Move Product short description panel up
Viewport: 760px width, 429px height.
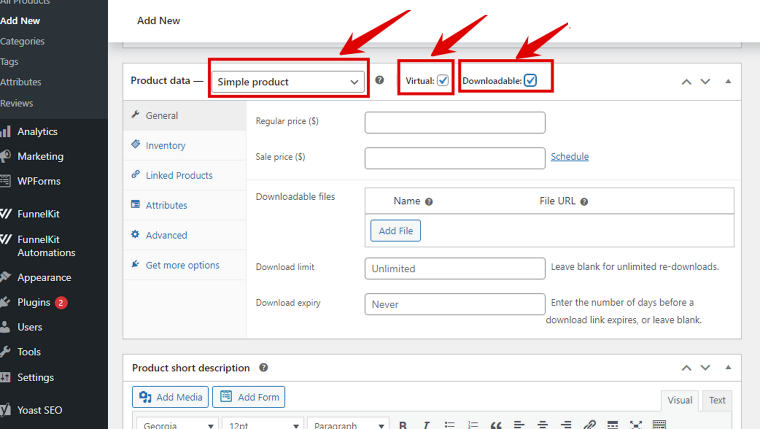[686, 368]
